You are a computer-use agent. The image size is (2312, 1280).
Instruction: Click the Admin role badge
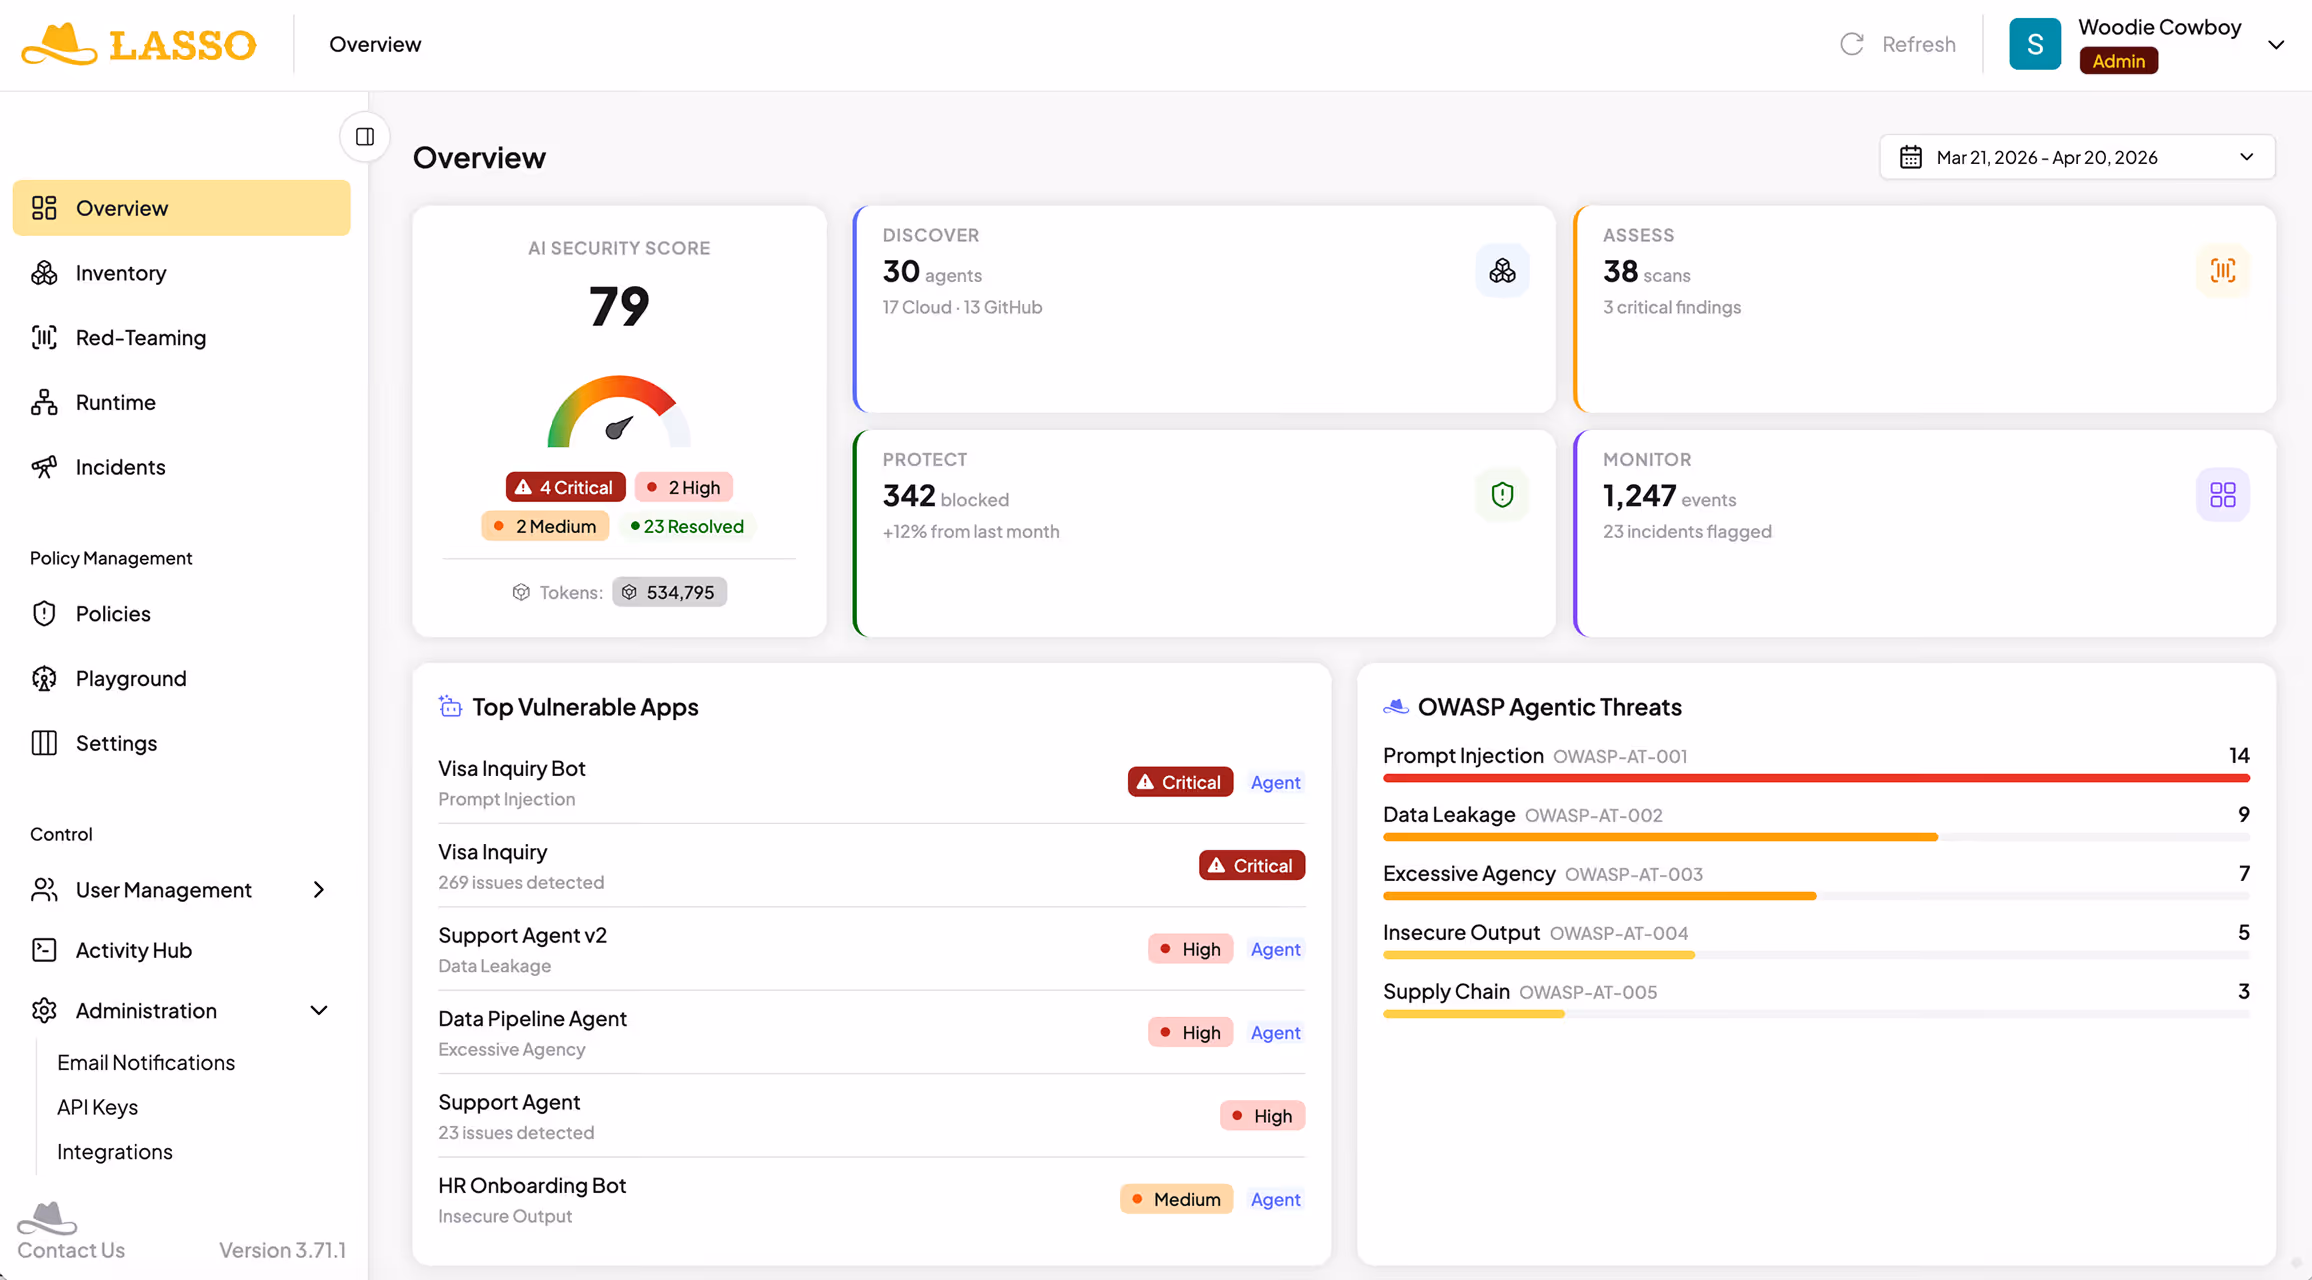tap(2118, 61)
